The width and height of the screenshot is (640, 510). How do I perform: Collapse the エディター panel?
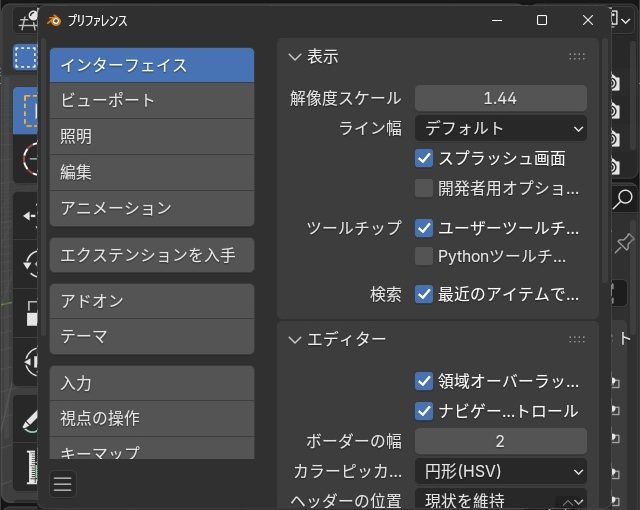[x=295, y=339]
